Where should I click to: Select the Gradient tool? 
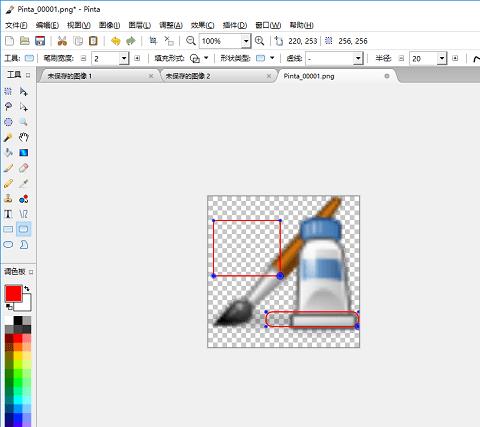23,153
